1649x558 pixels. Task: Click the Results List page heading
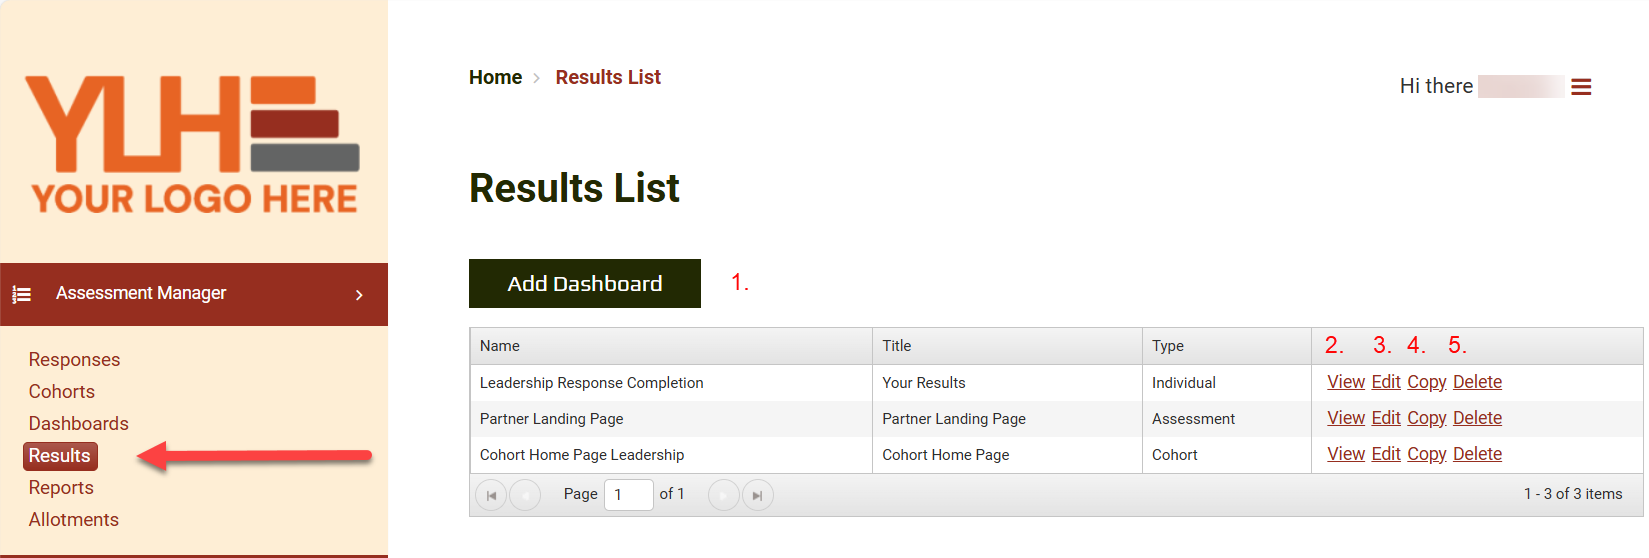coord(574,188)
